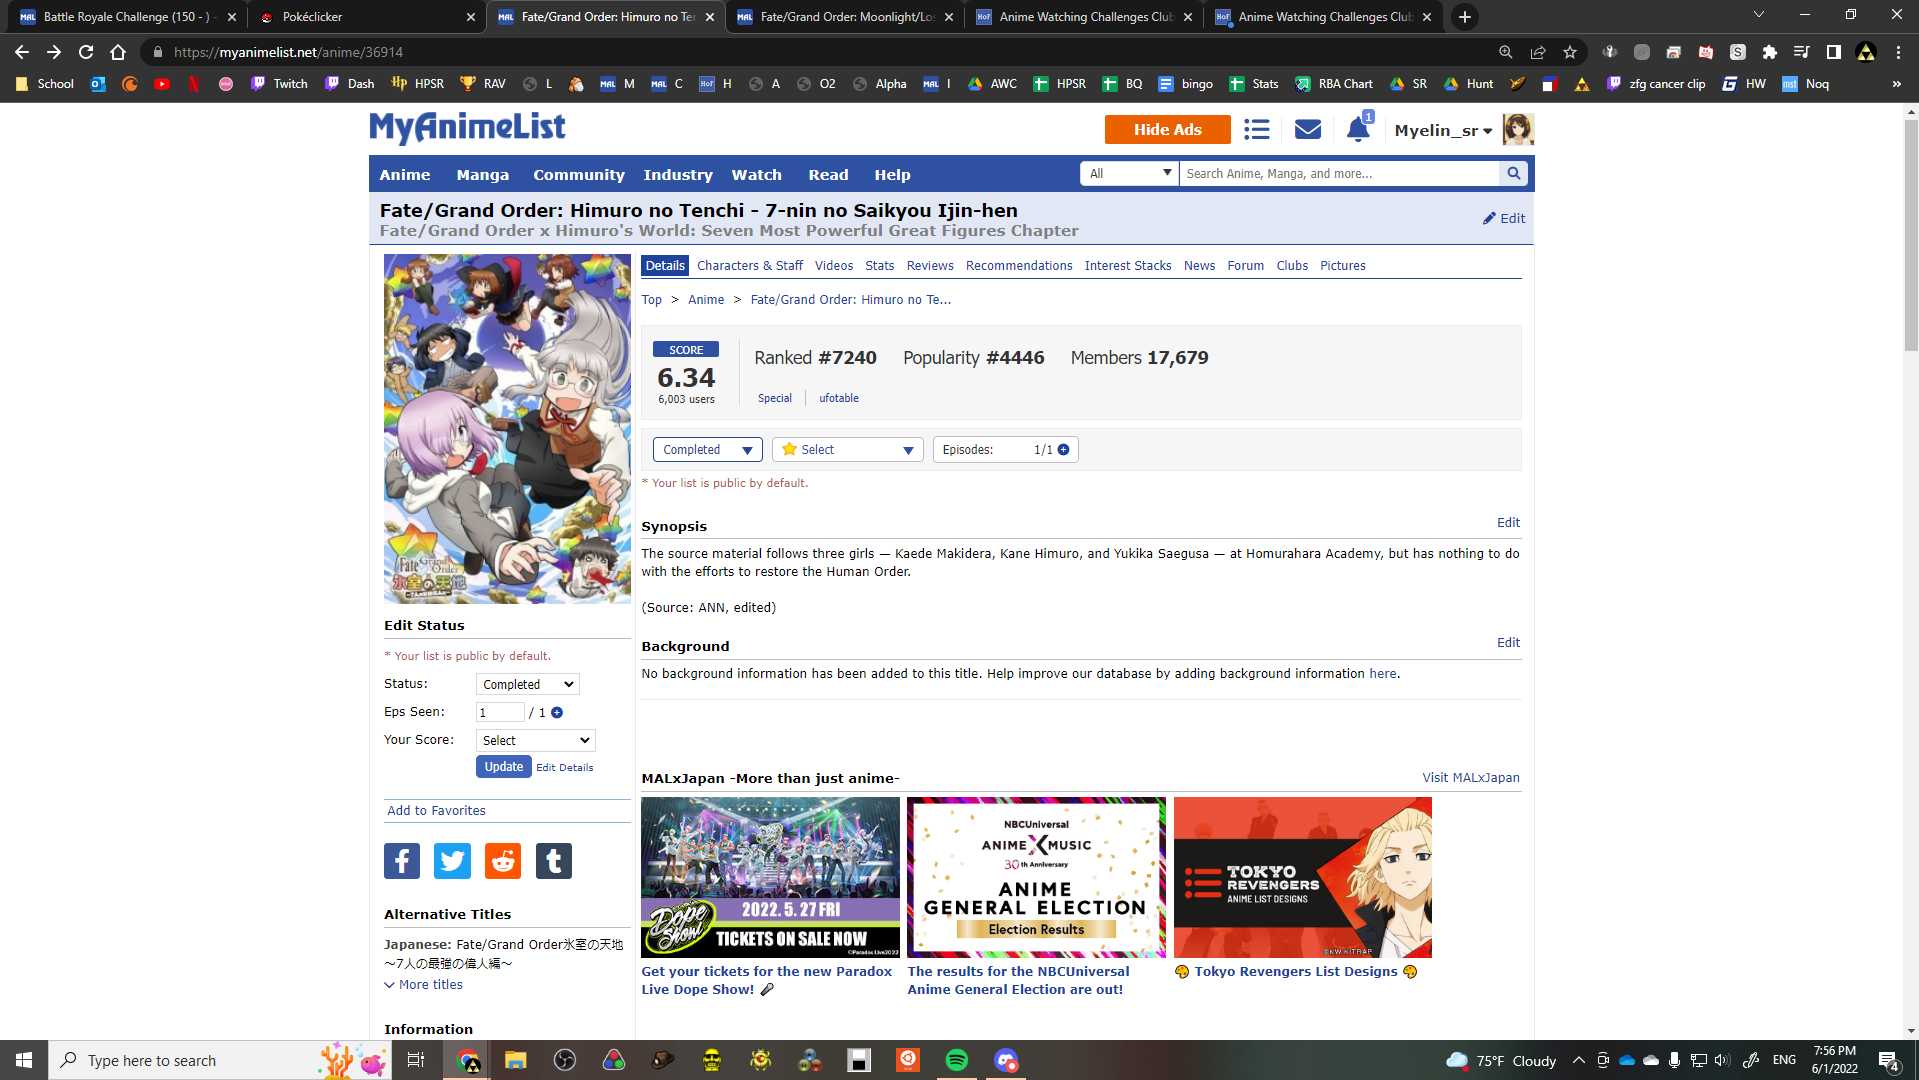Screen dimensions: 1919x1080
Task: Open File Explorer from the taskbar
Action: click(515, 1060)
